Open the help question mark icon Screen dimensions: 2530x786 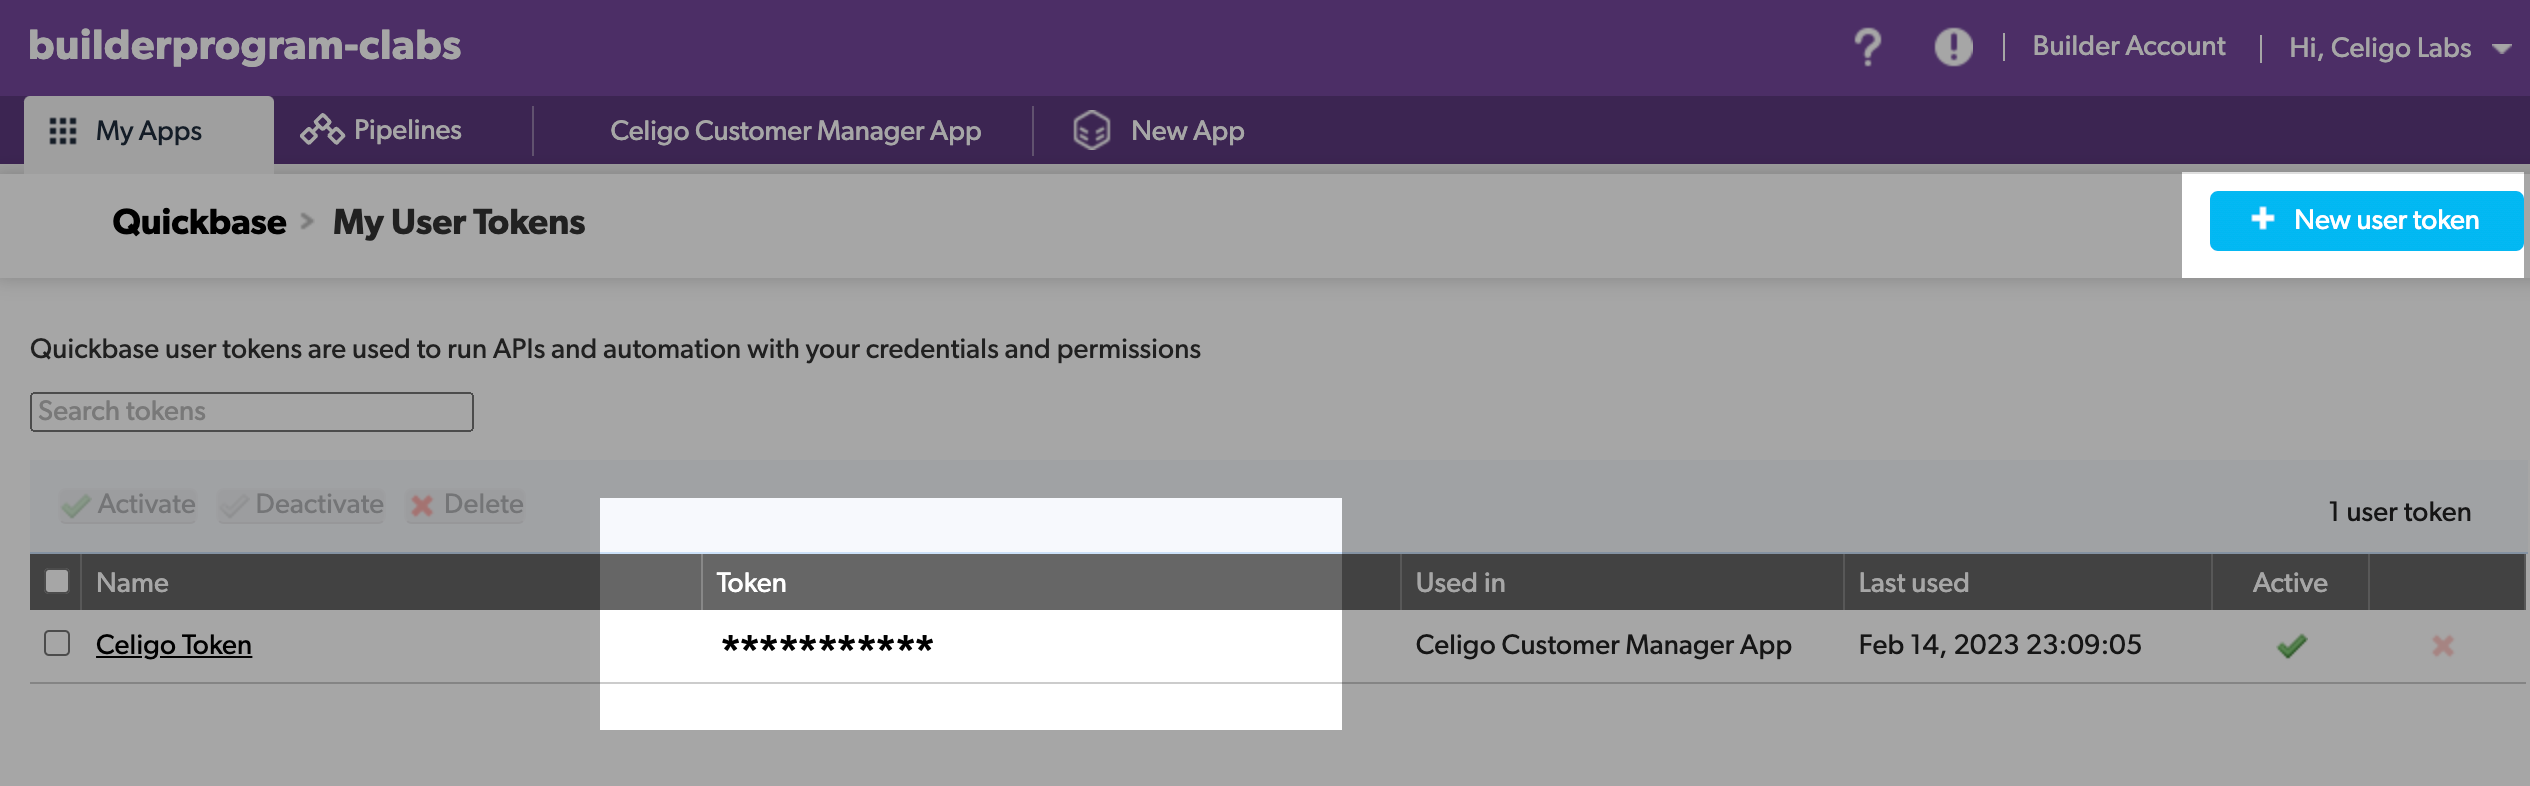click(x=1867, y=47)
